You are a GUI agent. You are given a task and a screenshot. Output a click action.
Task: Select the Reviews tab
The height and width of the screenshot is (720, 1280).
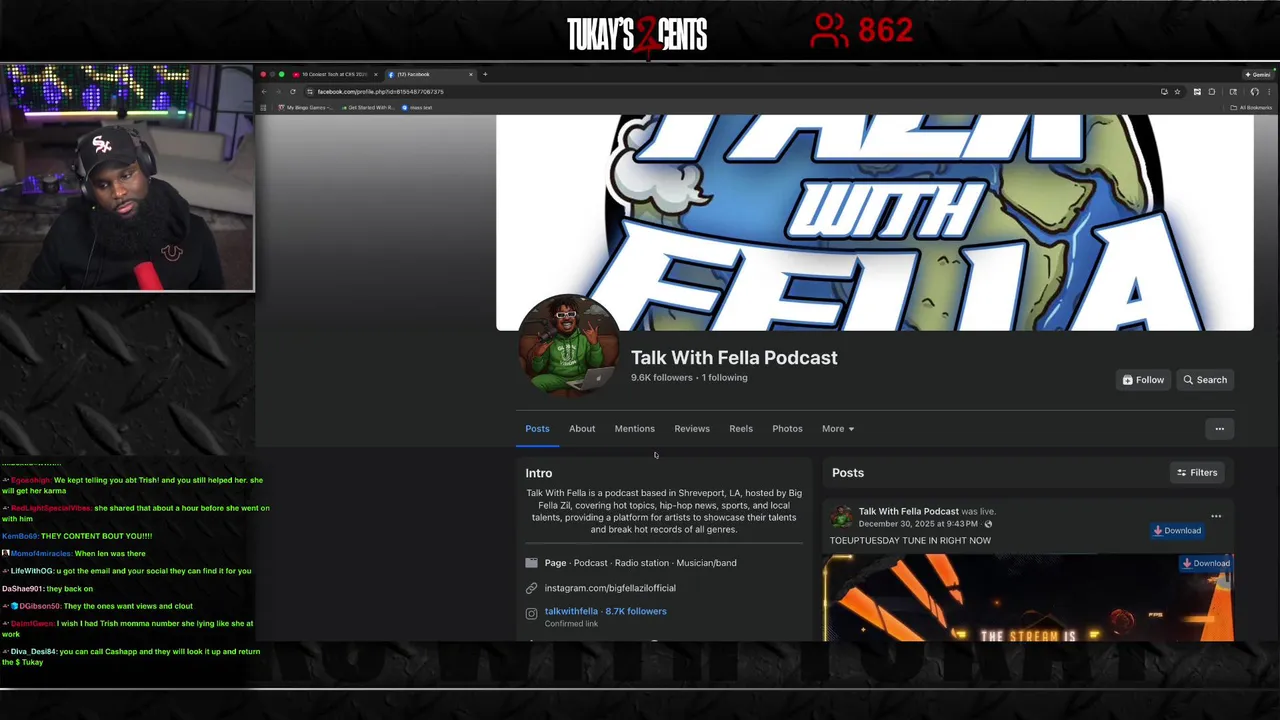(692, 429)
